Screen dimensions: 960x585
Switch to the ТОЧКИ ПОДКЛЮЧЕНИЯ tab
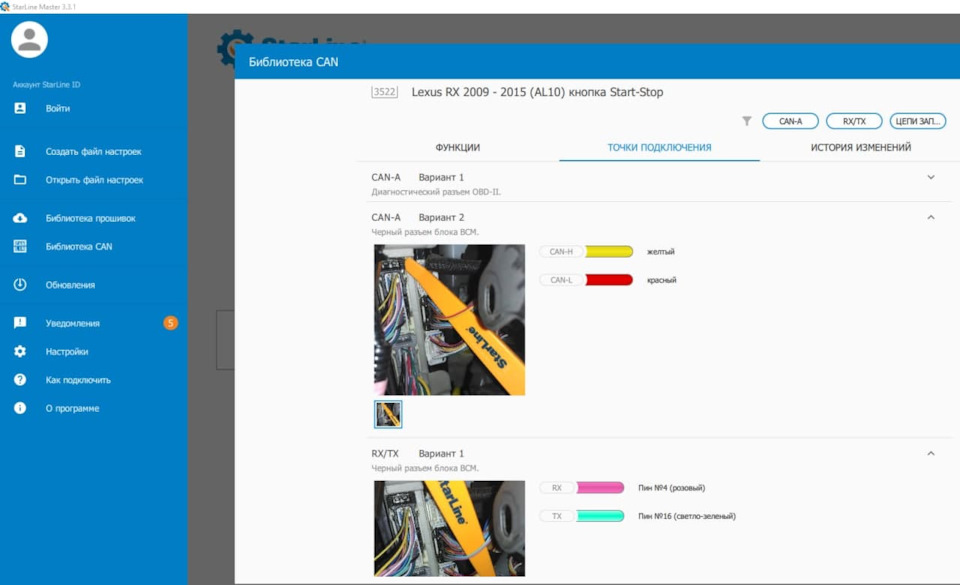tap(659, 147)
